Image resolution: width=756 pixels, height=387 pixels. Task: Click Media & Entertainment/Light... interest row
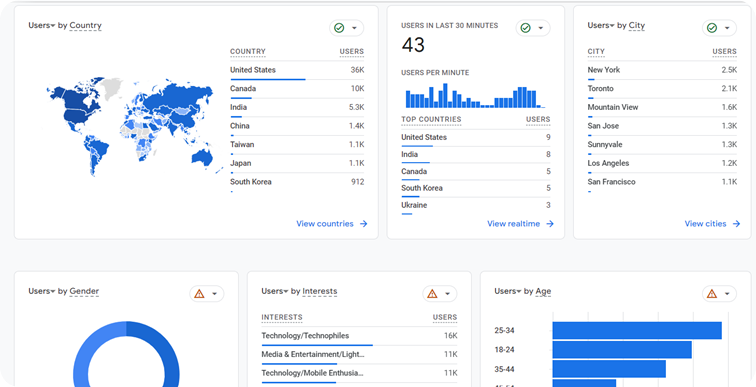click(359, 355)
